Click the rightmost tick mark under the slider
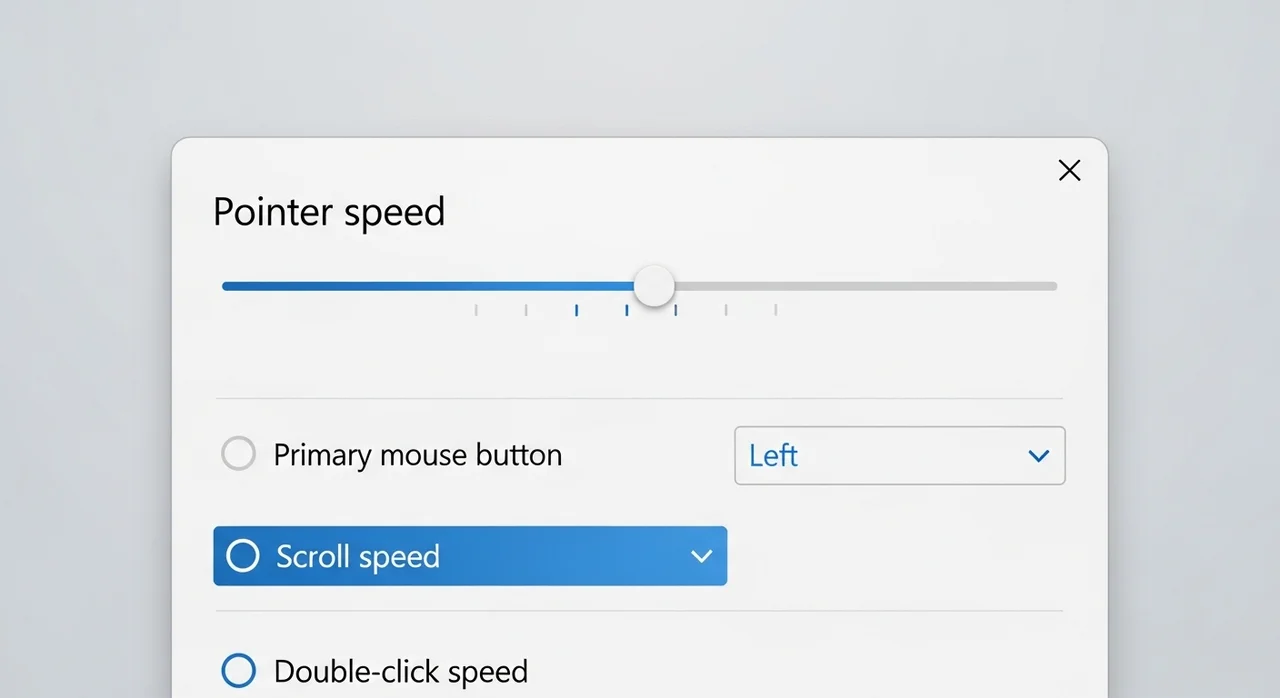Screen dimensions: 1280x698 pyautogui.click(x=776, y=310)
